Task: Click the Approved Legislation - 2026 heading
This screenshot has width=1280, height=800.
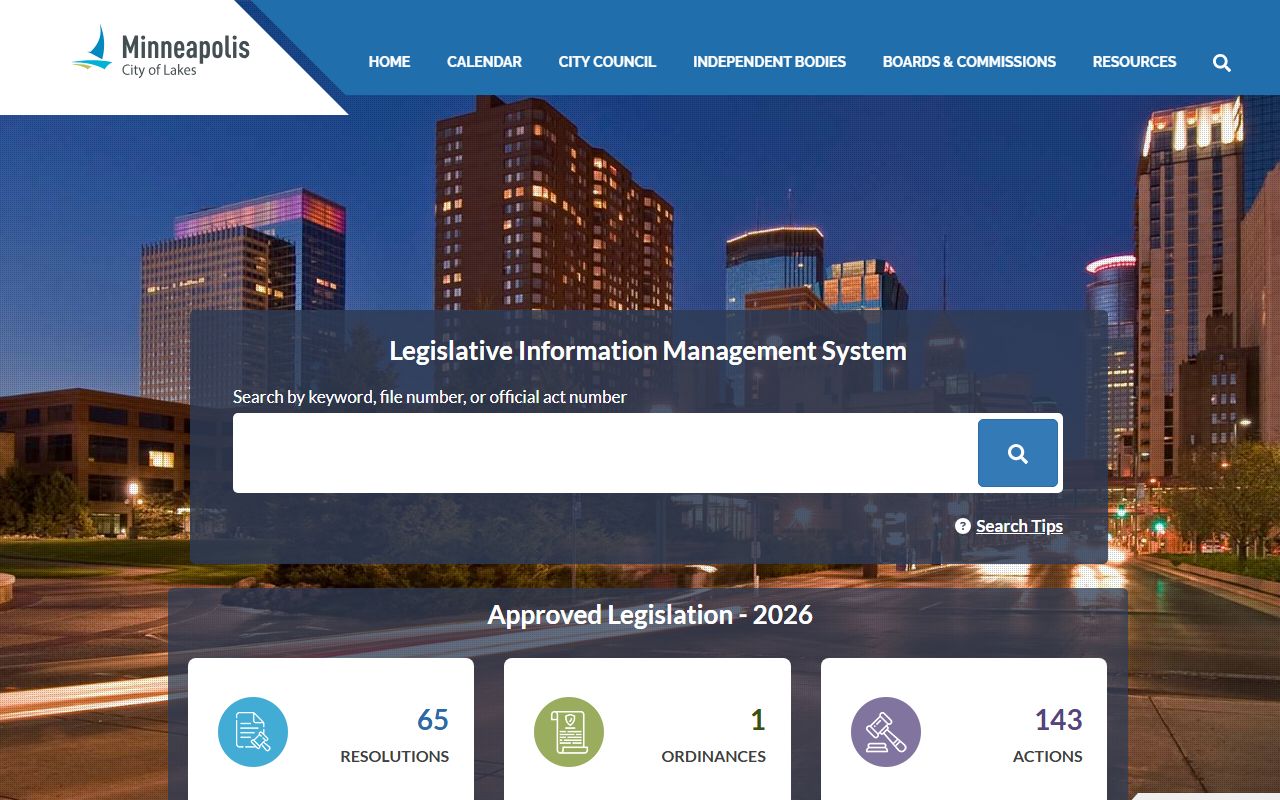Action: pos(650,615)
